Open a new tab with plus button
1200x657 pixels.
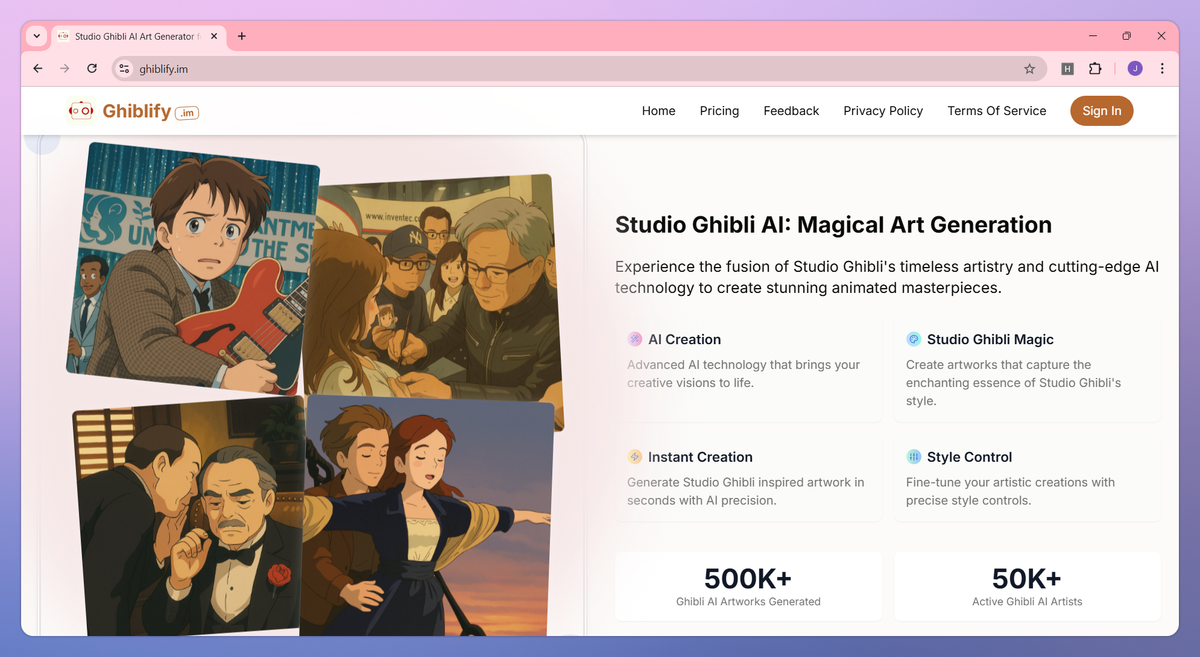point(242,36)
